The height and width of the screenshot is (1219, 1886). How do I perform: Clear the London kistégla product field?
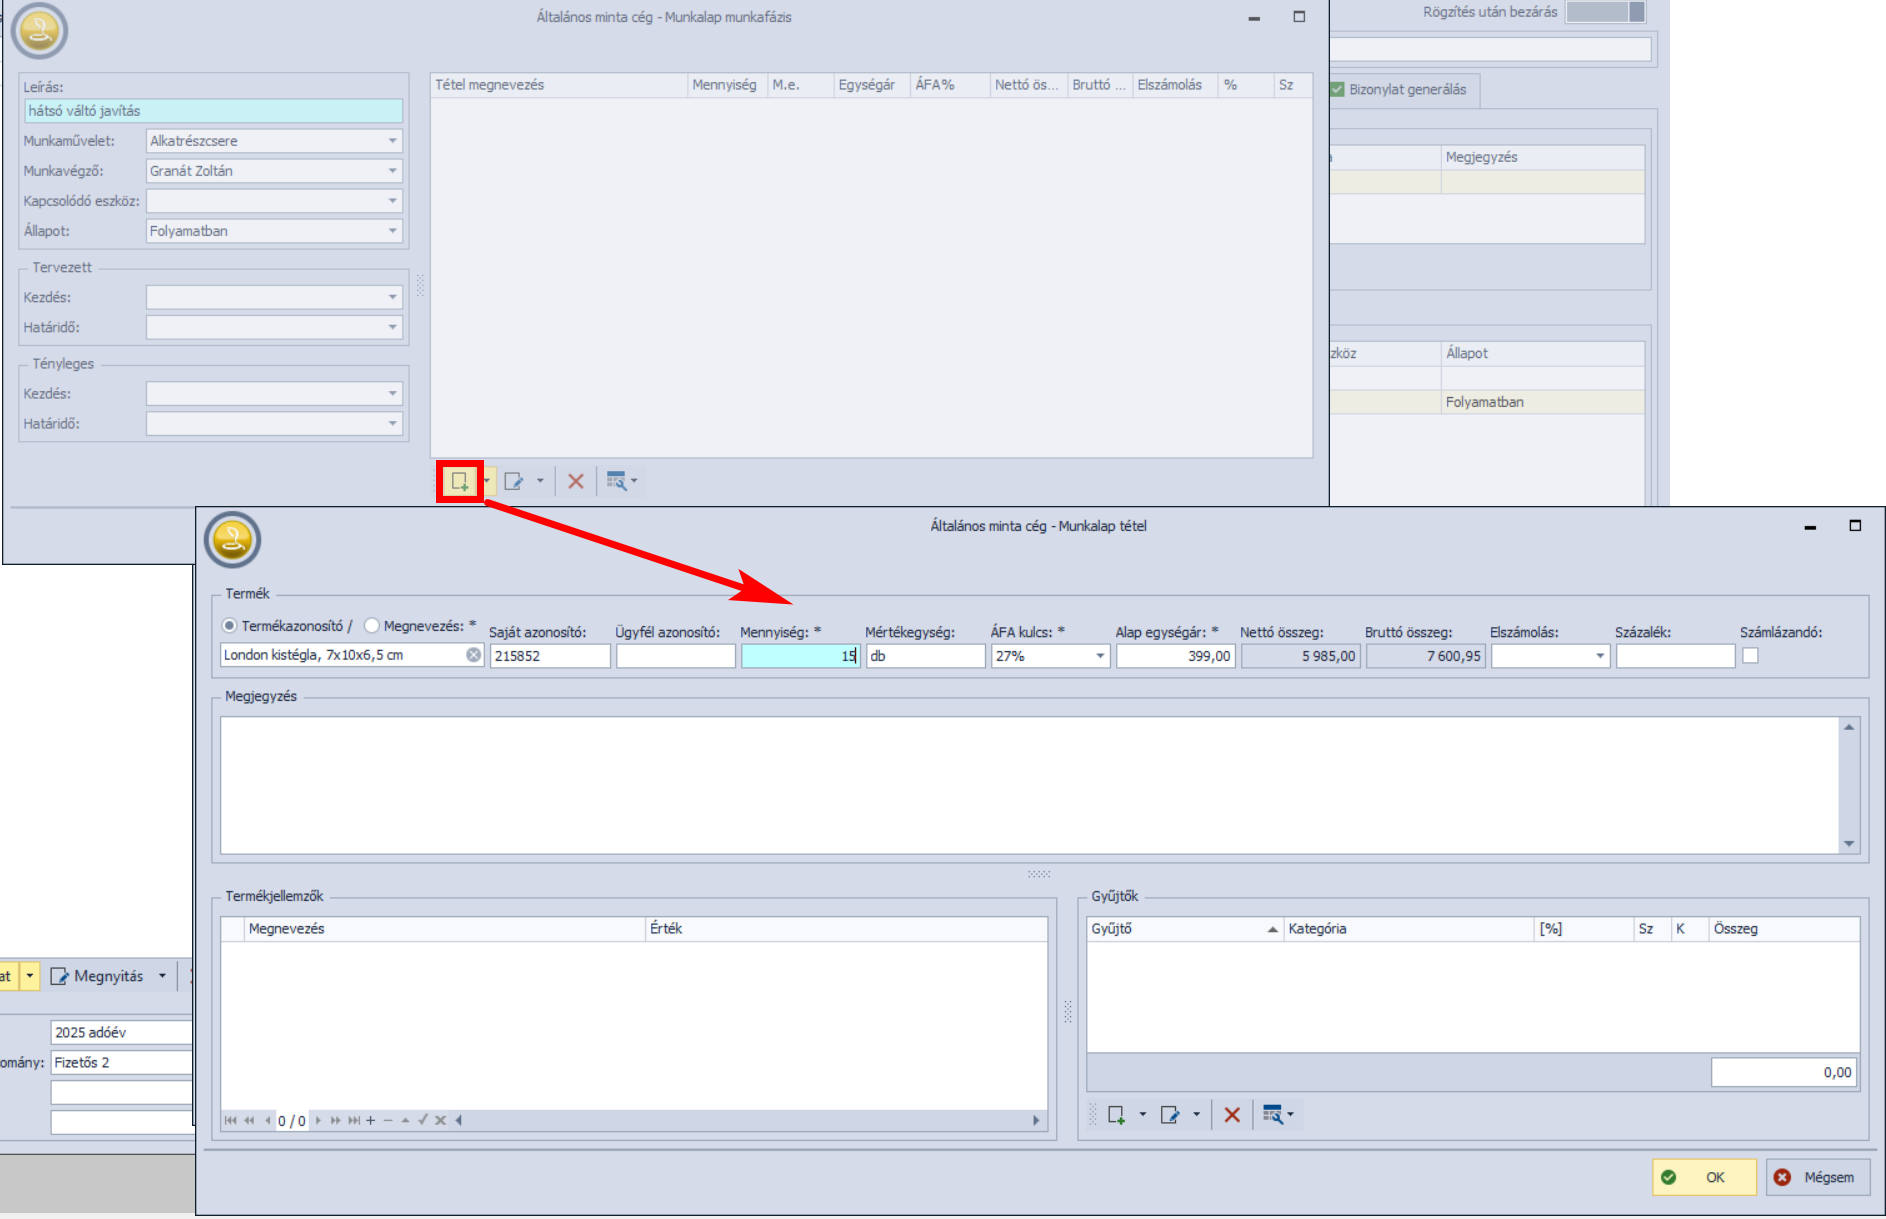tap(474, 655)
